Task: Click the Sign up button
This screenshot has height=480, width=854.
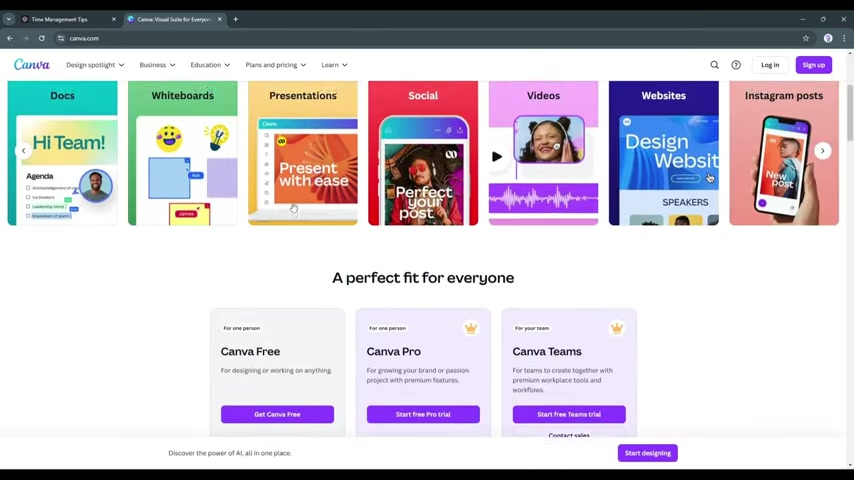Action: (x=813, y=65)
